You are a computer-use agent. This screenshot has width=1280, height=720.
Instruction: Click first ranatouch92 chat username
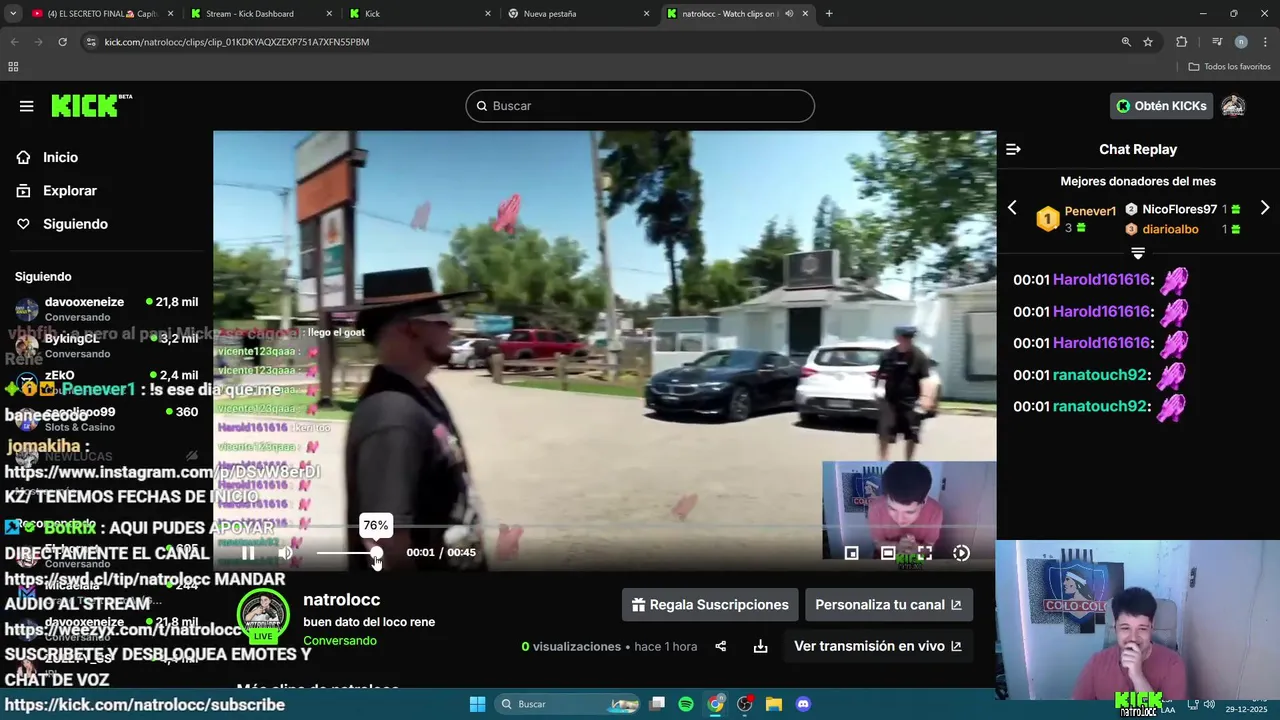click(1099, 375)
